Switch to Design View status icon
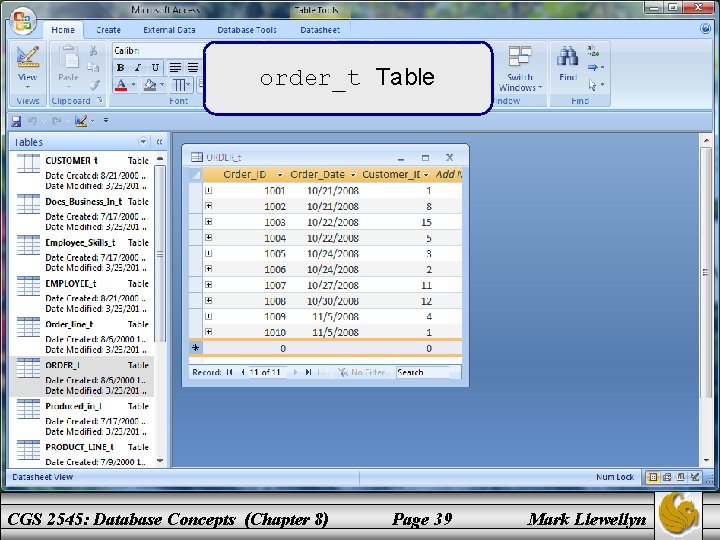Screen dimensions: 720x540 (x=695, y=477)
